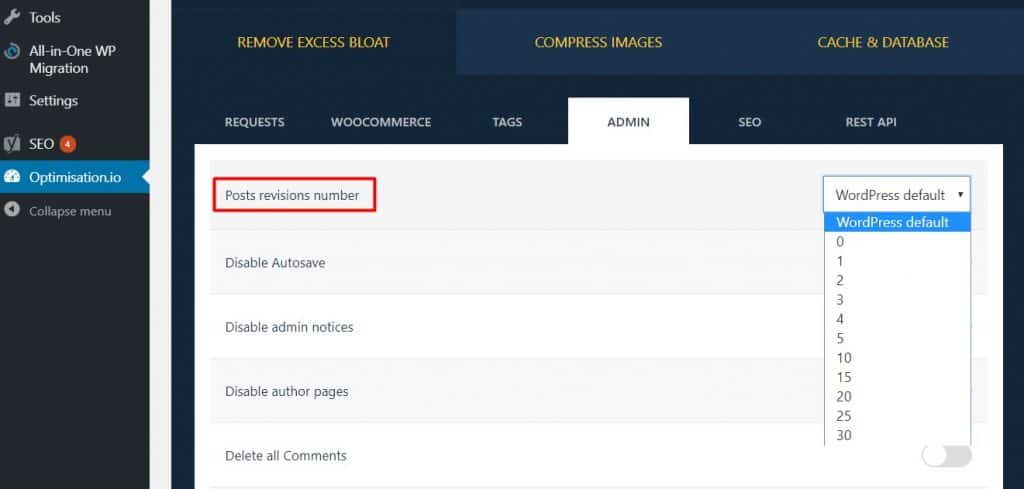Viewport: 1024px width, 489px height.
Task: Choose 0 revisions from the list
Action: pyautogui.click(x=897, y=242)
